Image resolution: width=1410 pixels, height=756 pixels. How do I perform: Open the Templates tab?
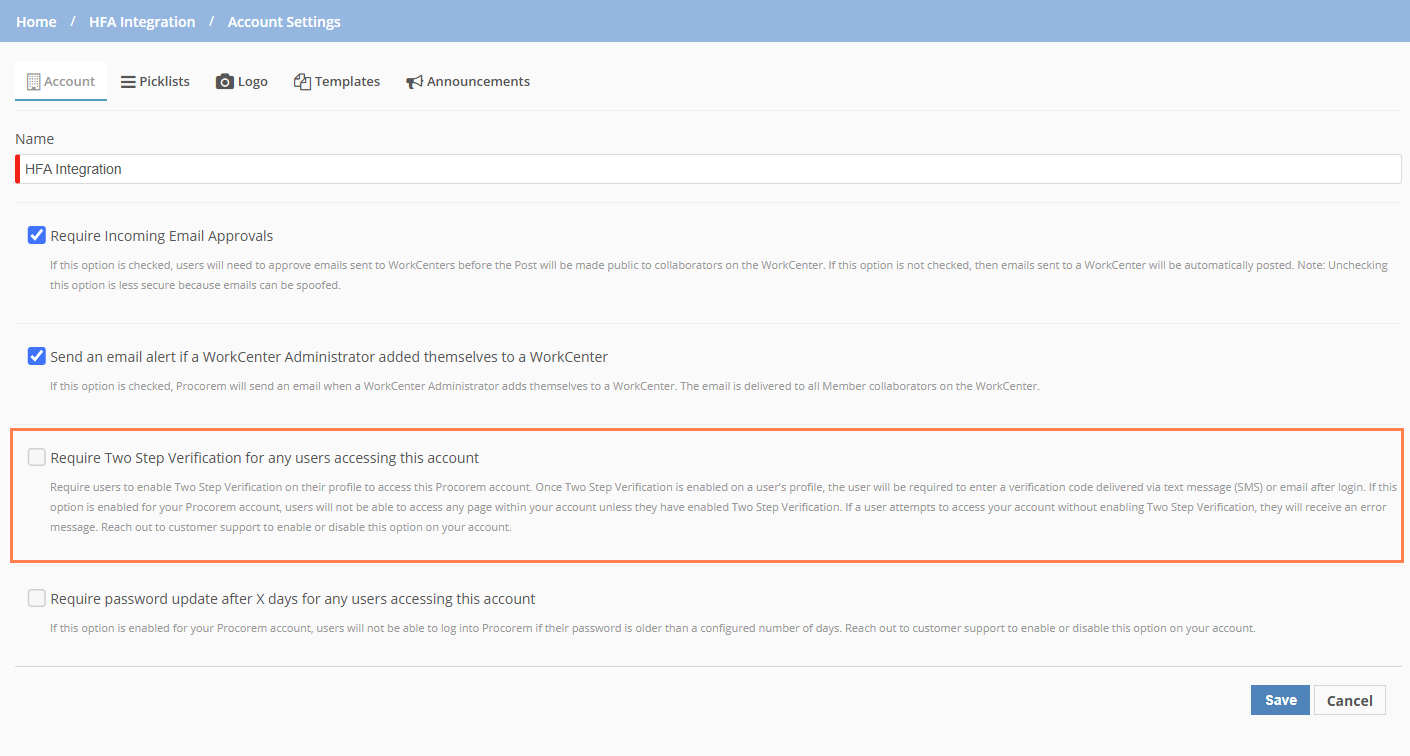coord(337,81)
